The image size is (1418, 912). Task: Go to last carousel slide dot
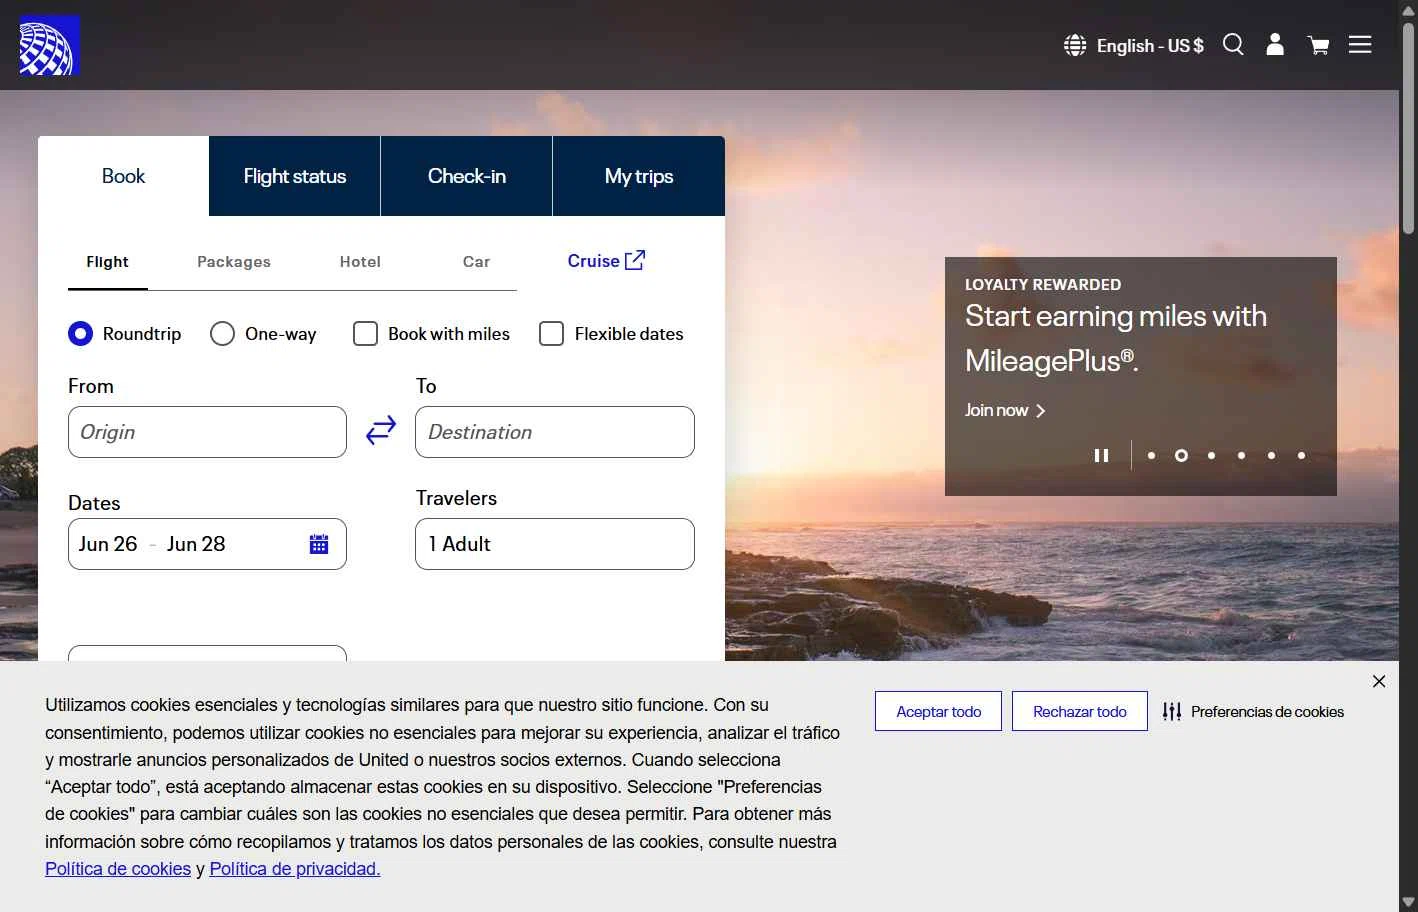click(x=1301, y=455)
